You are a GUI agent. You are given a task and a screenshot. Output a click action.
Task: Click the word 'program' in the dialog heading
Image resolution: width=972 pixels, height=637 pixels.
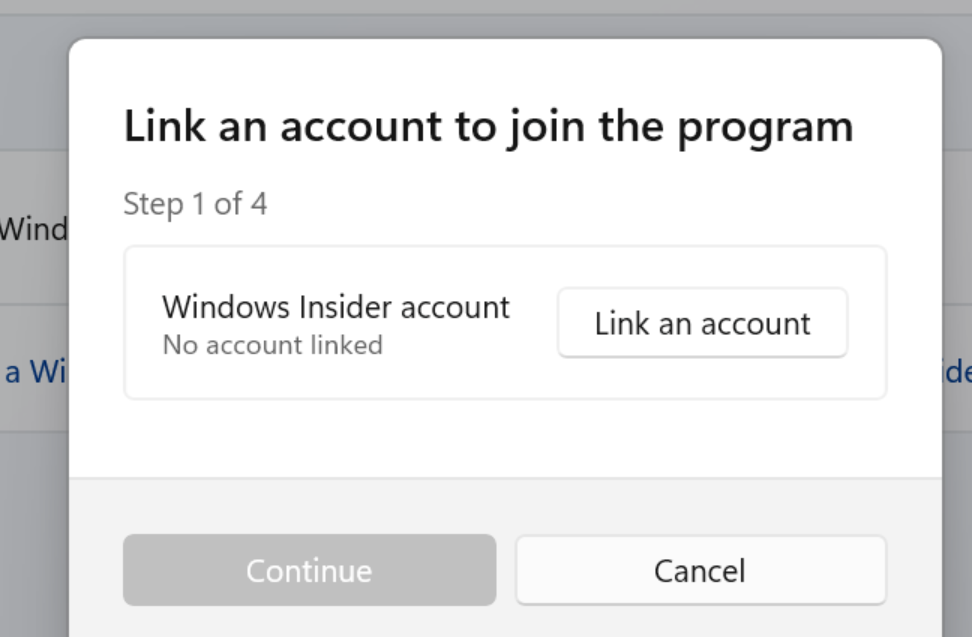765,129
